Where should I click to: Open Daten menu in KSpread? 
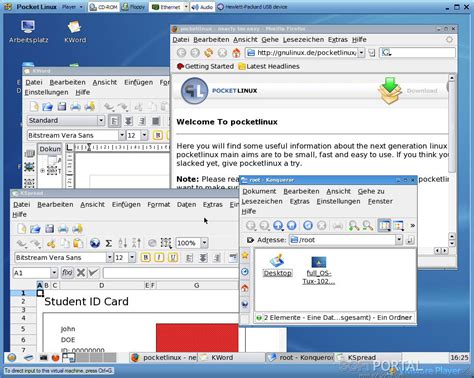click(x=186, y=204)
